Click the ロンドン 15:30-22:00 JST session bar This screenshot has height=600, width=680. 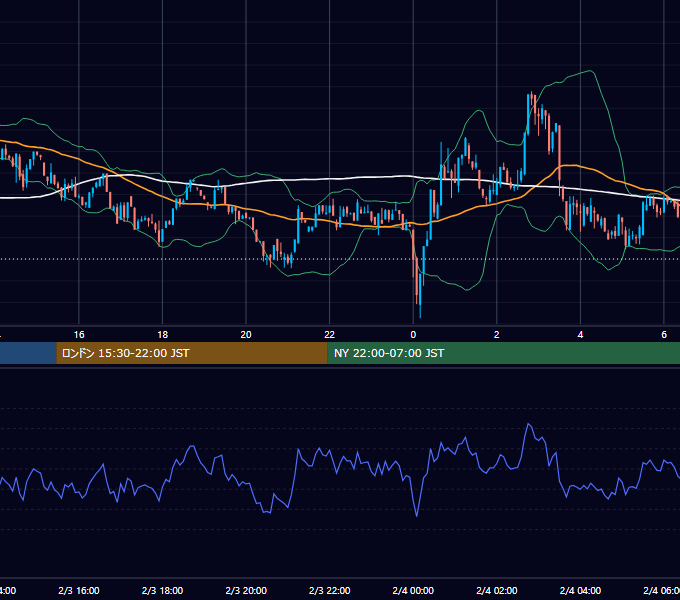click(x=192, y=353)
